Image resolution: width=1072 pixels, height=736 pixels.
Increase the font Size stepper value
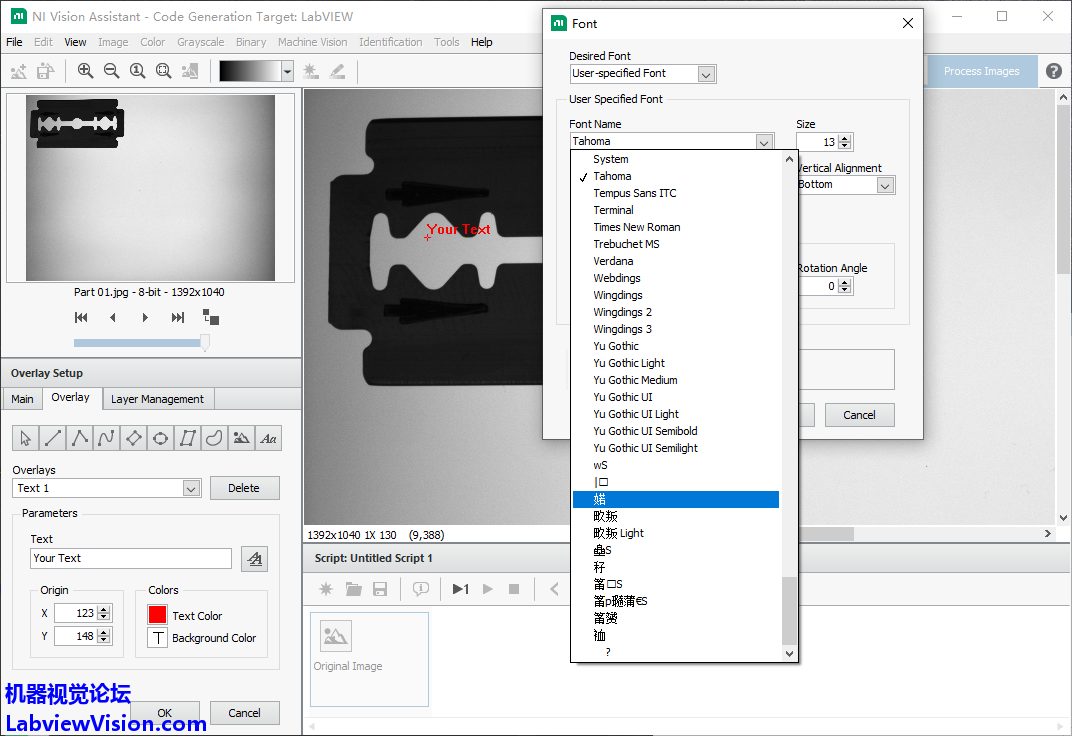pos(845,138)
